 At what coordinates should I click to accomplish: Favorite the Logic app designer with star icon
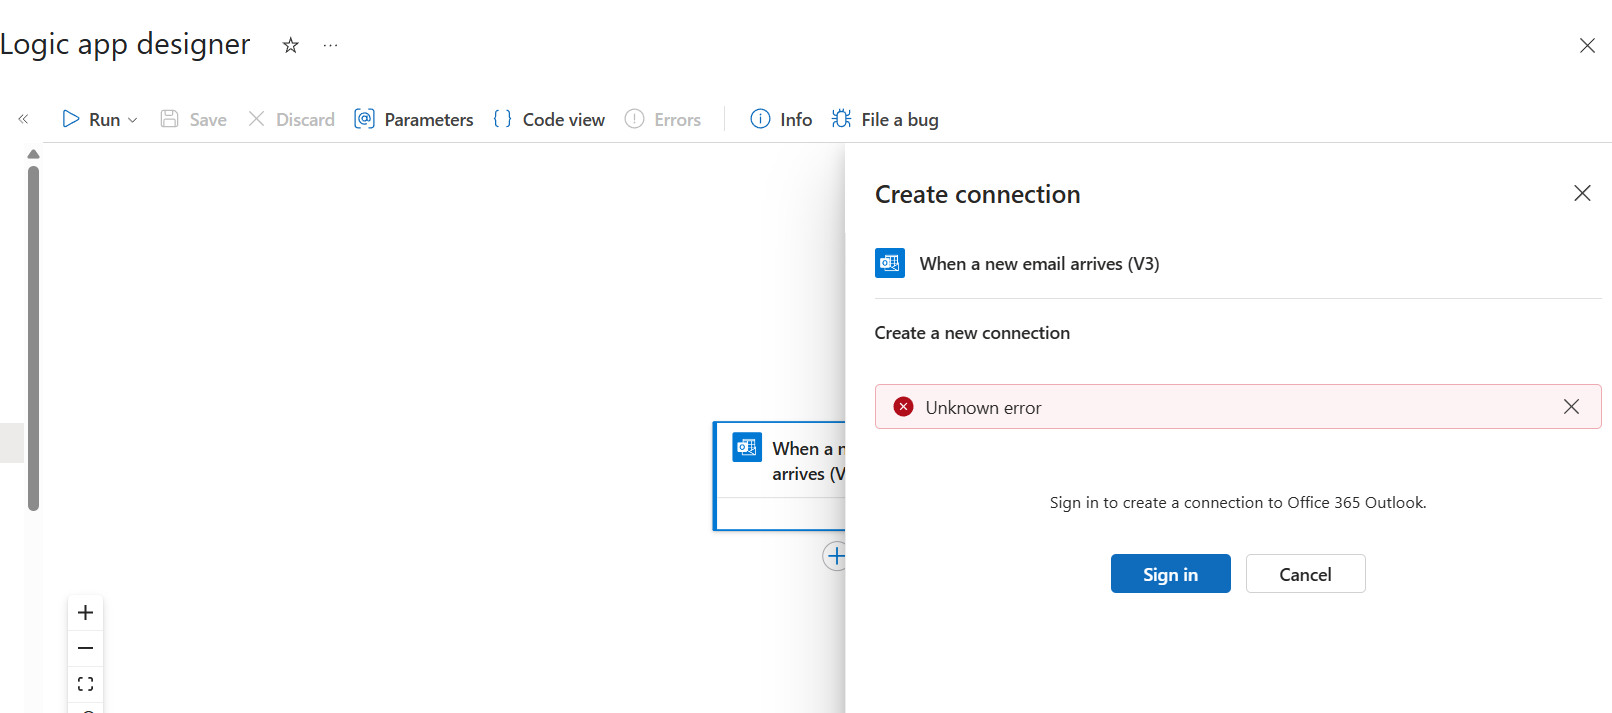(290, 45)
